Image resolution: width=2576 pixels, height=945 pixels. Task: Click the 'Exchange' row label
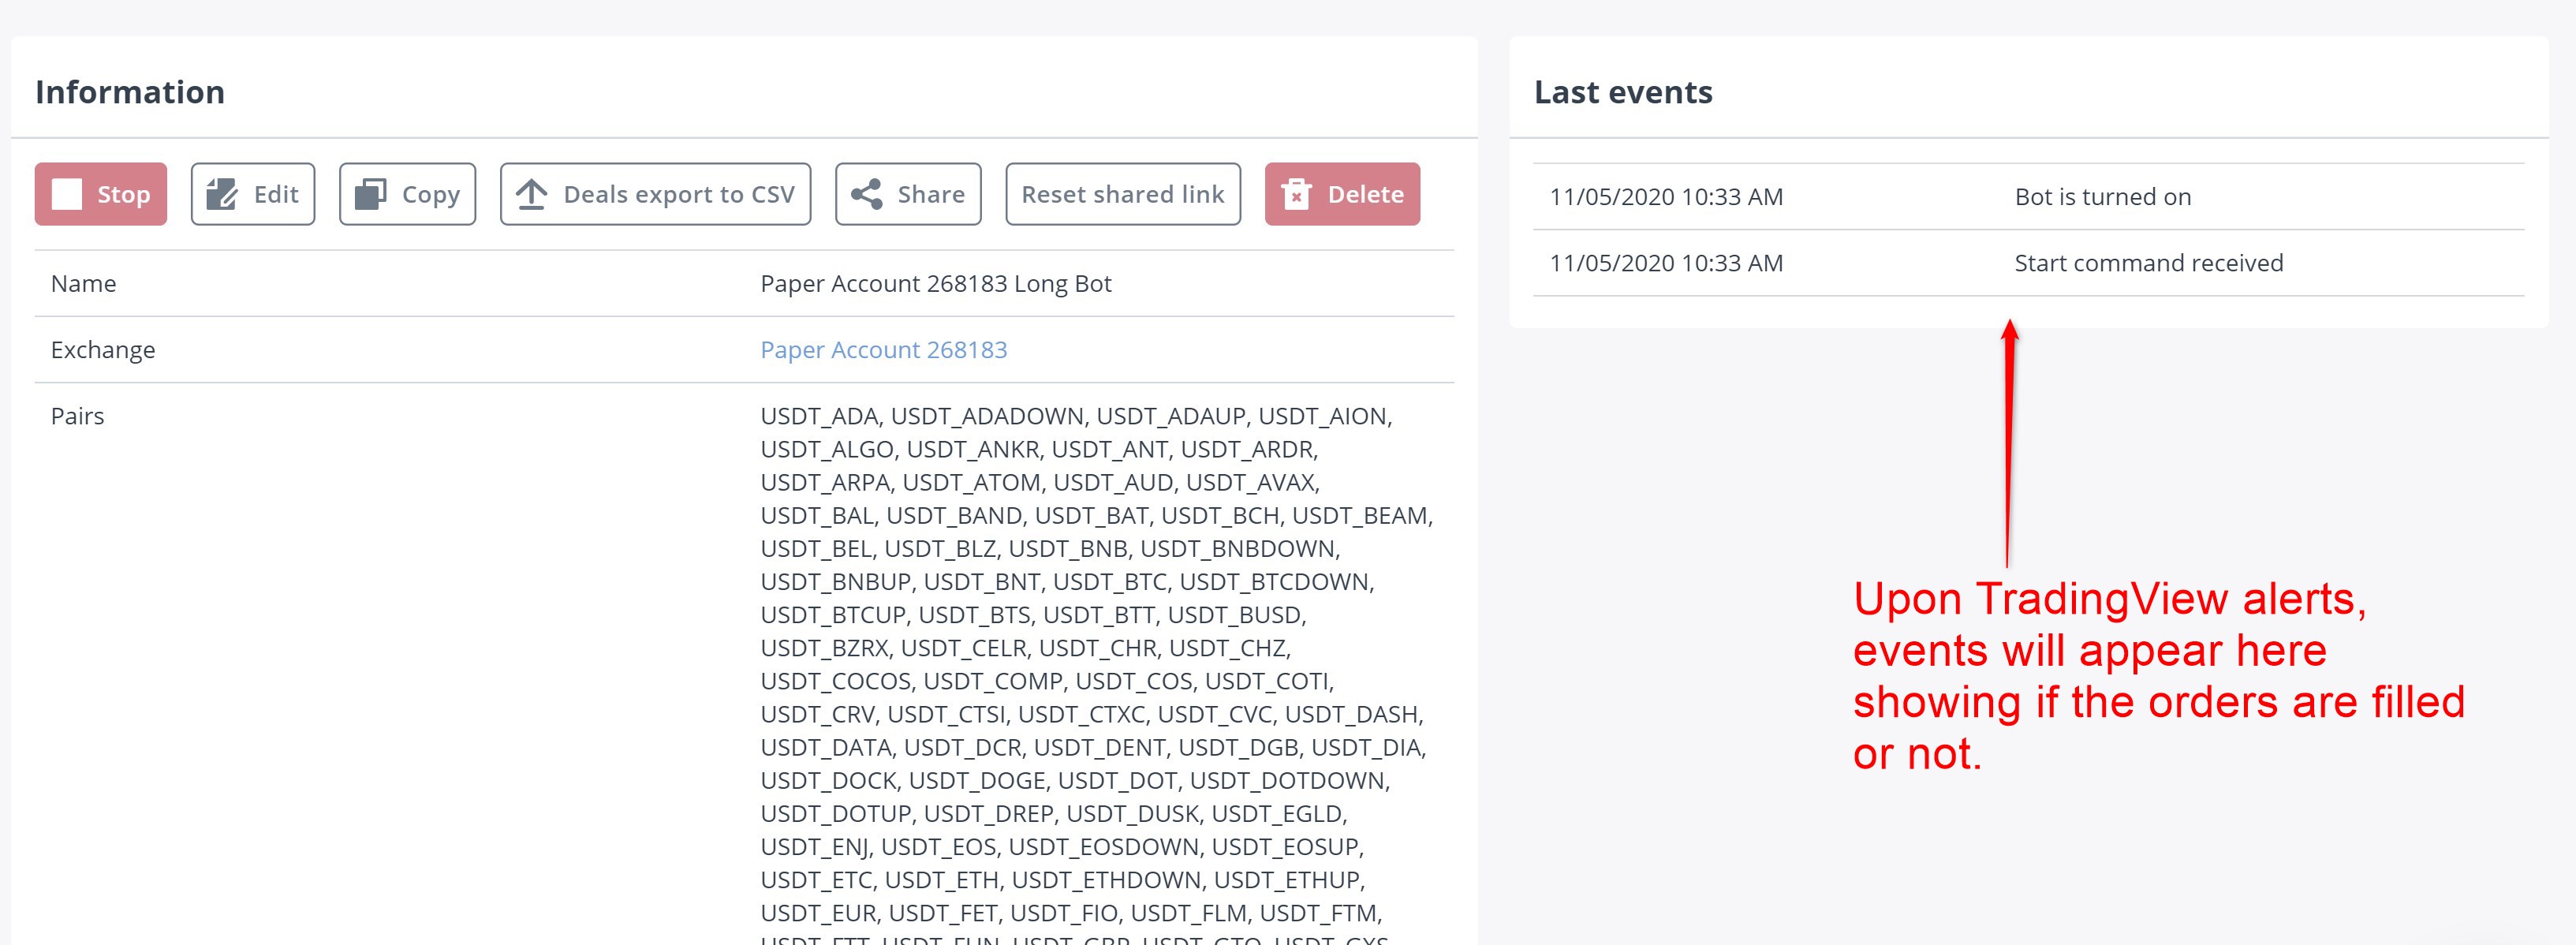tap(103, 350)
